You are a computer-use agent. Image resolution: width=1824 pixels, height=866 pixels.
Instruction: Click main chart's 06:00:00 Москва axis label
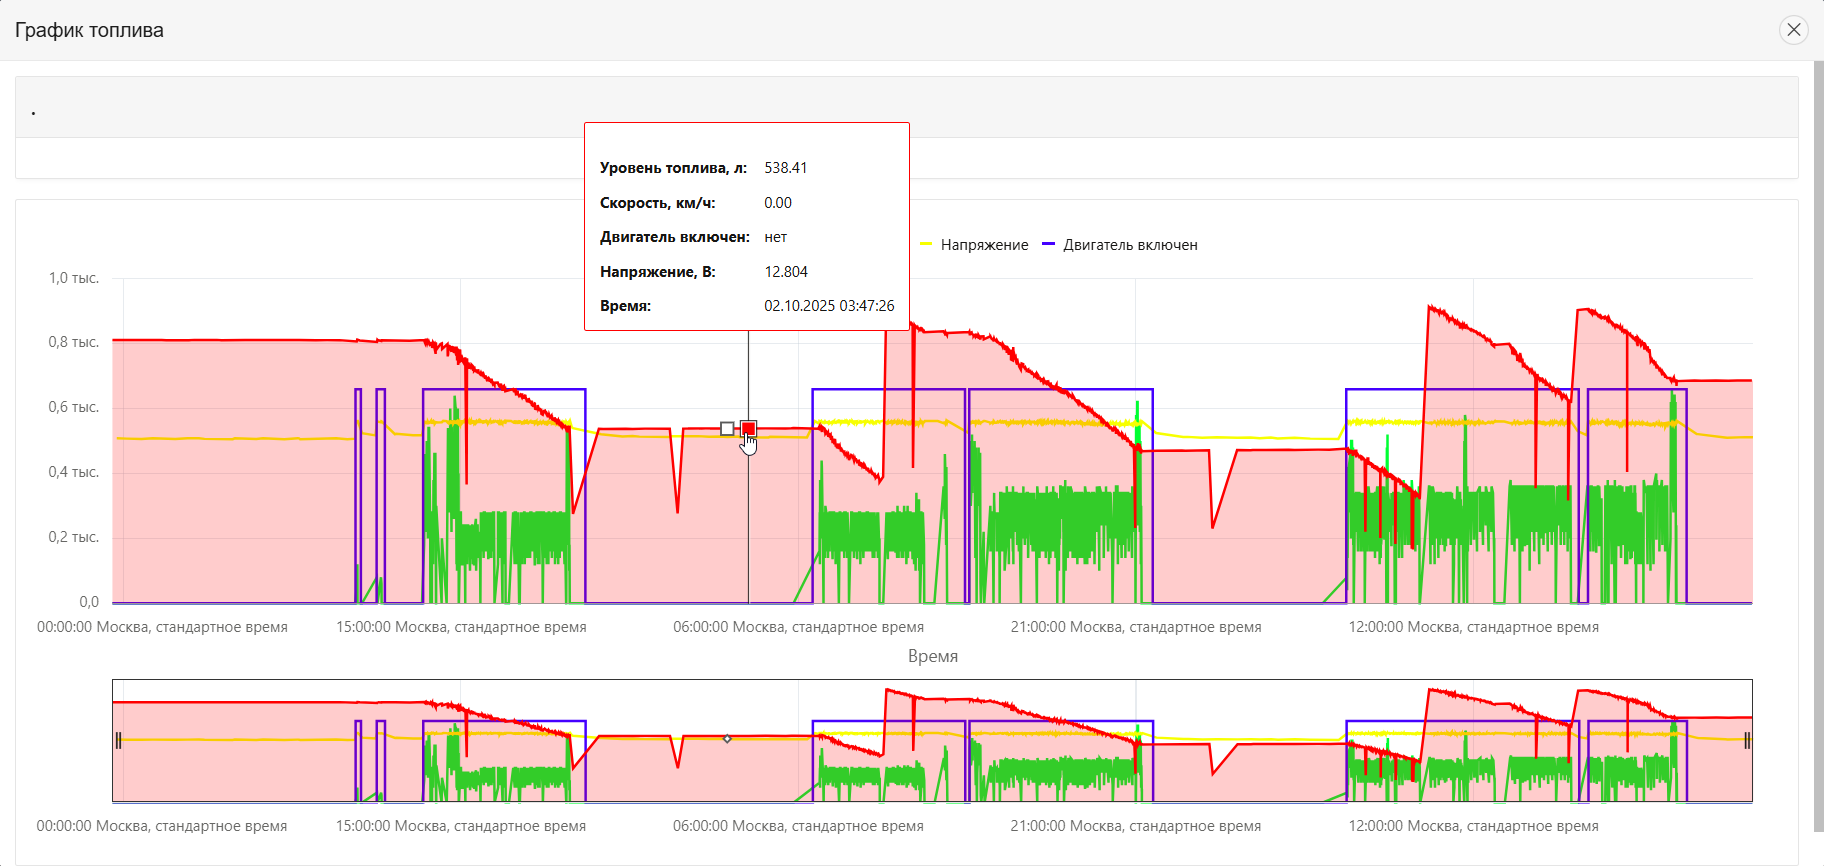click(x=798, y=627)
